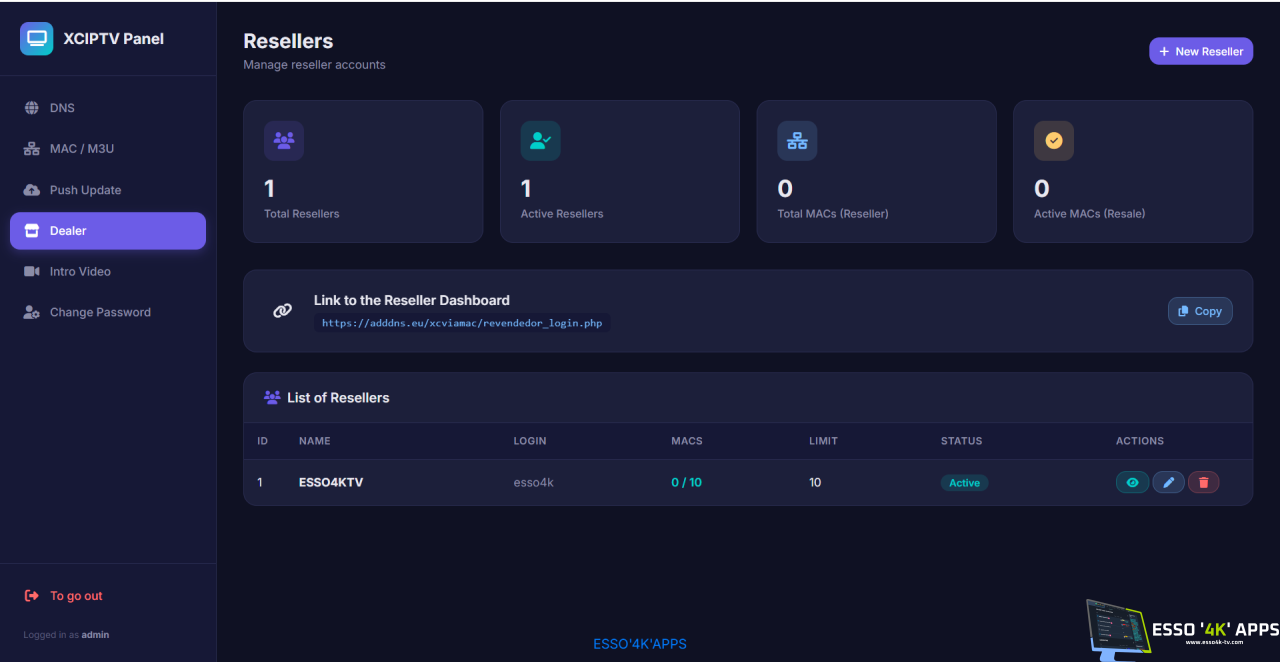Select the Dealer menu item
Image resolution: width=1280 pixels, height=662 pixels.
[x=108, y=231]
